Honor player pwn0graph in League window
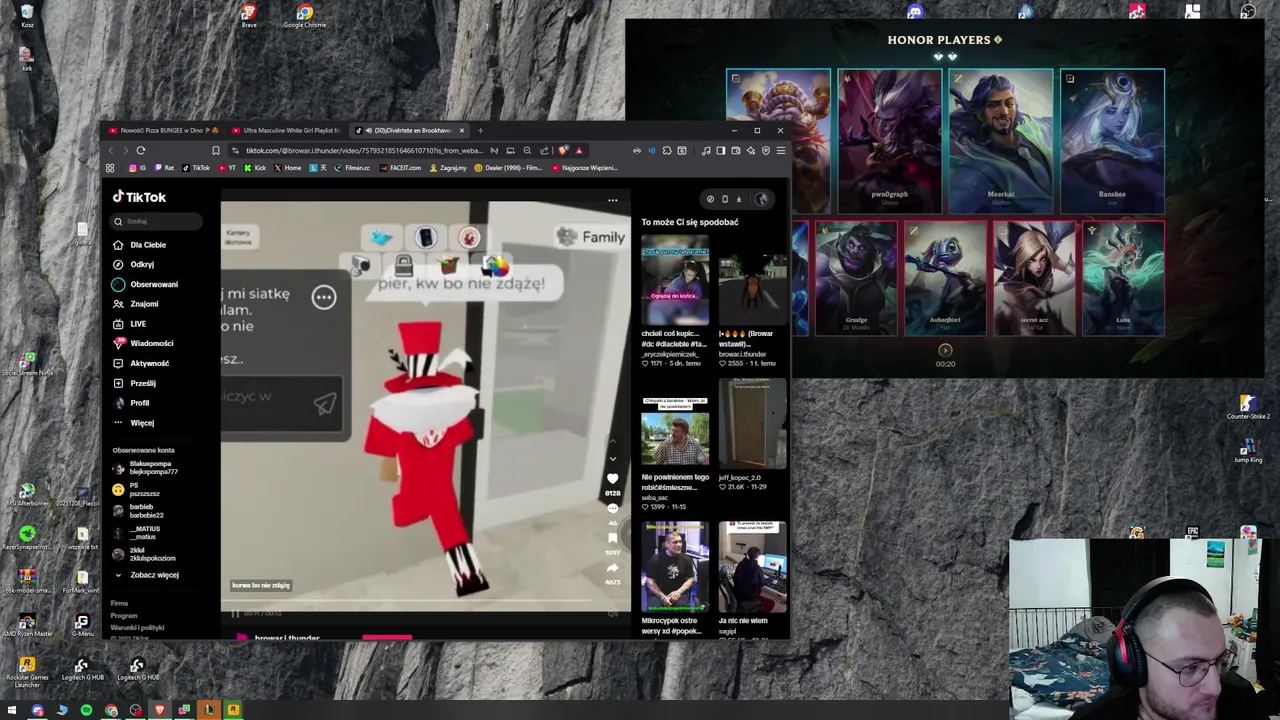This screenshot has width=1280, height=720. pos(889,141)
